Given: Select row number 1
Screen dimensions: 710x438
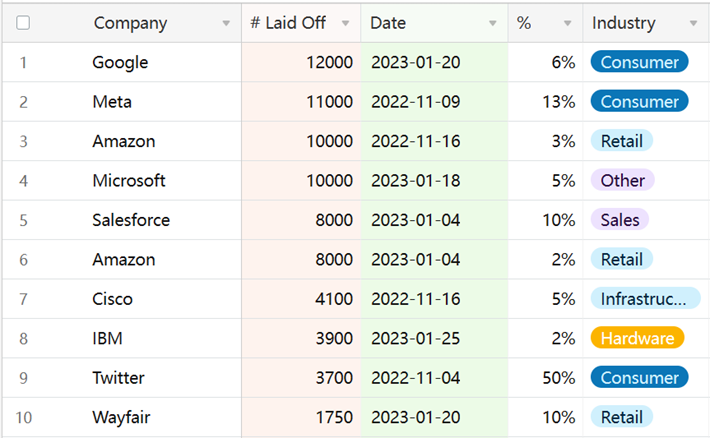Looking at the screenshot, I should click(23, 62).
